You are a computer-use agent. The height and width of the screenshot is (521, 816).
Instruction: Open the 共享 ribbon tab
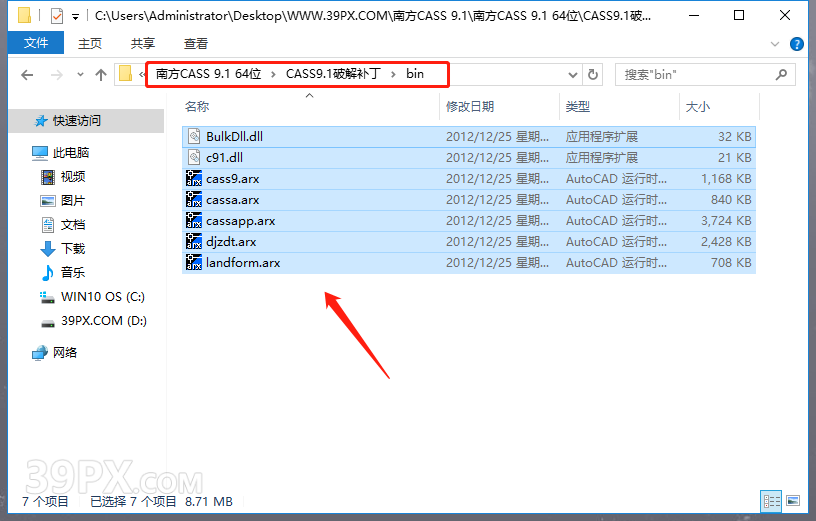(143, 43)
